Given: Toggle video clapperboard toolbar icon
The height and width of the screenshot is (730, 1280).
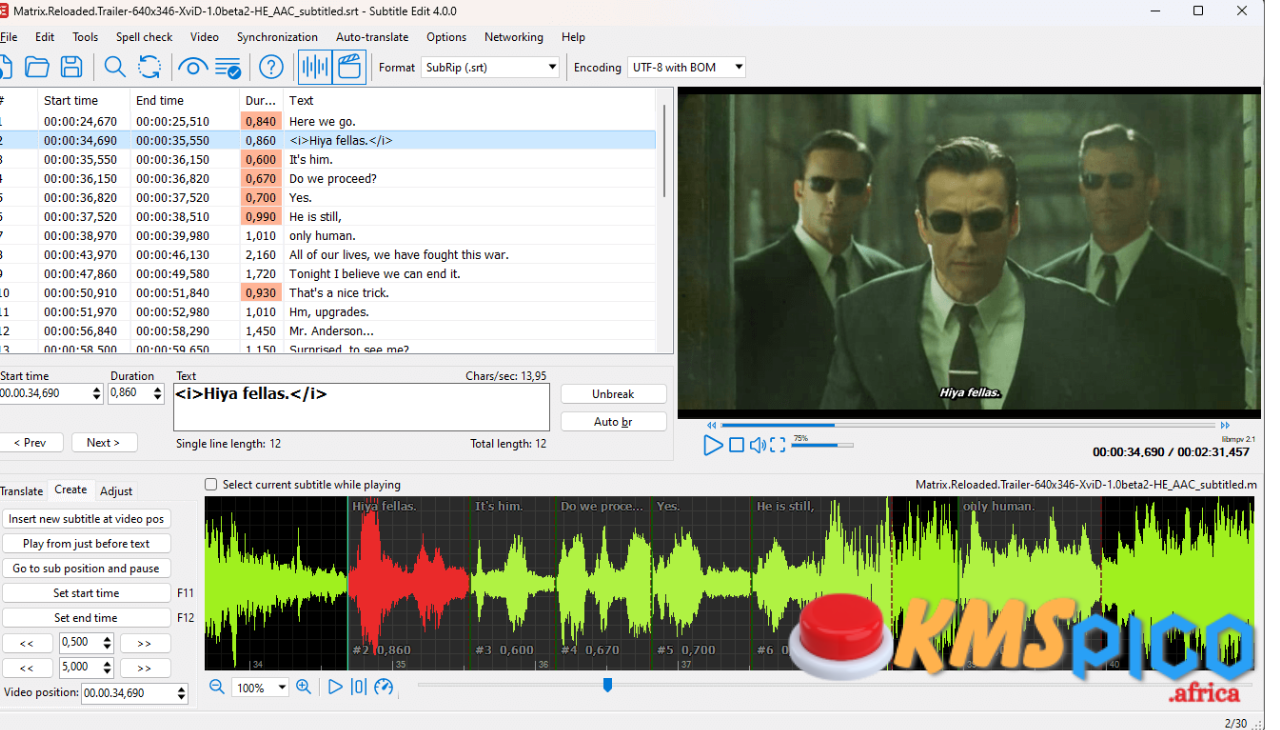Looking at the screenshot, I should click(349, 67).
